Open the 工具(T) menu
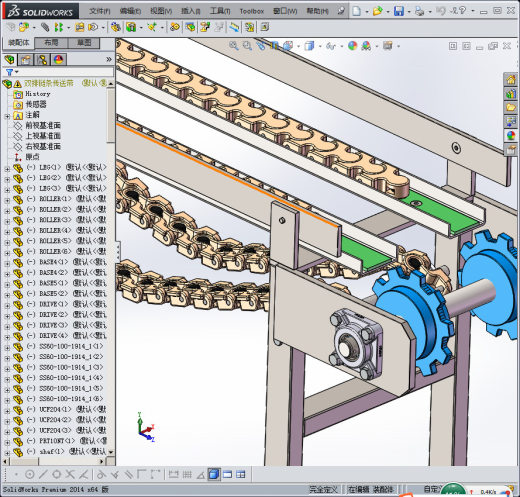 220,11
